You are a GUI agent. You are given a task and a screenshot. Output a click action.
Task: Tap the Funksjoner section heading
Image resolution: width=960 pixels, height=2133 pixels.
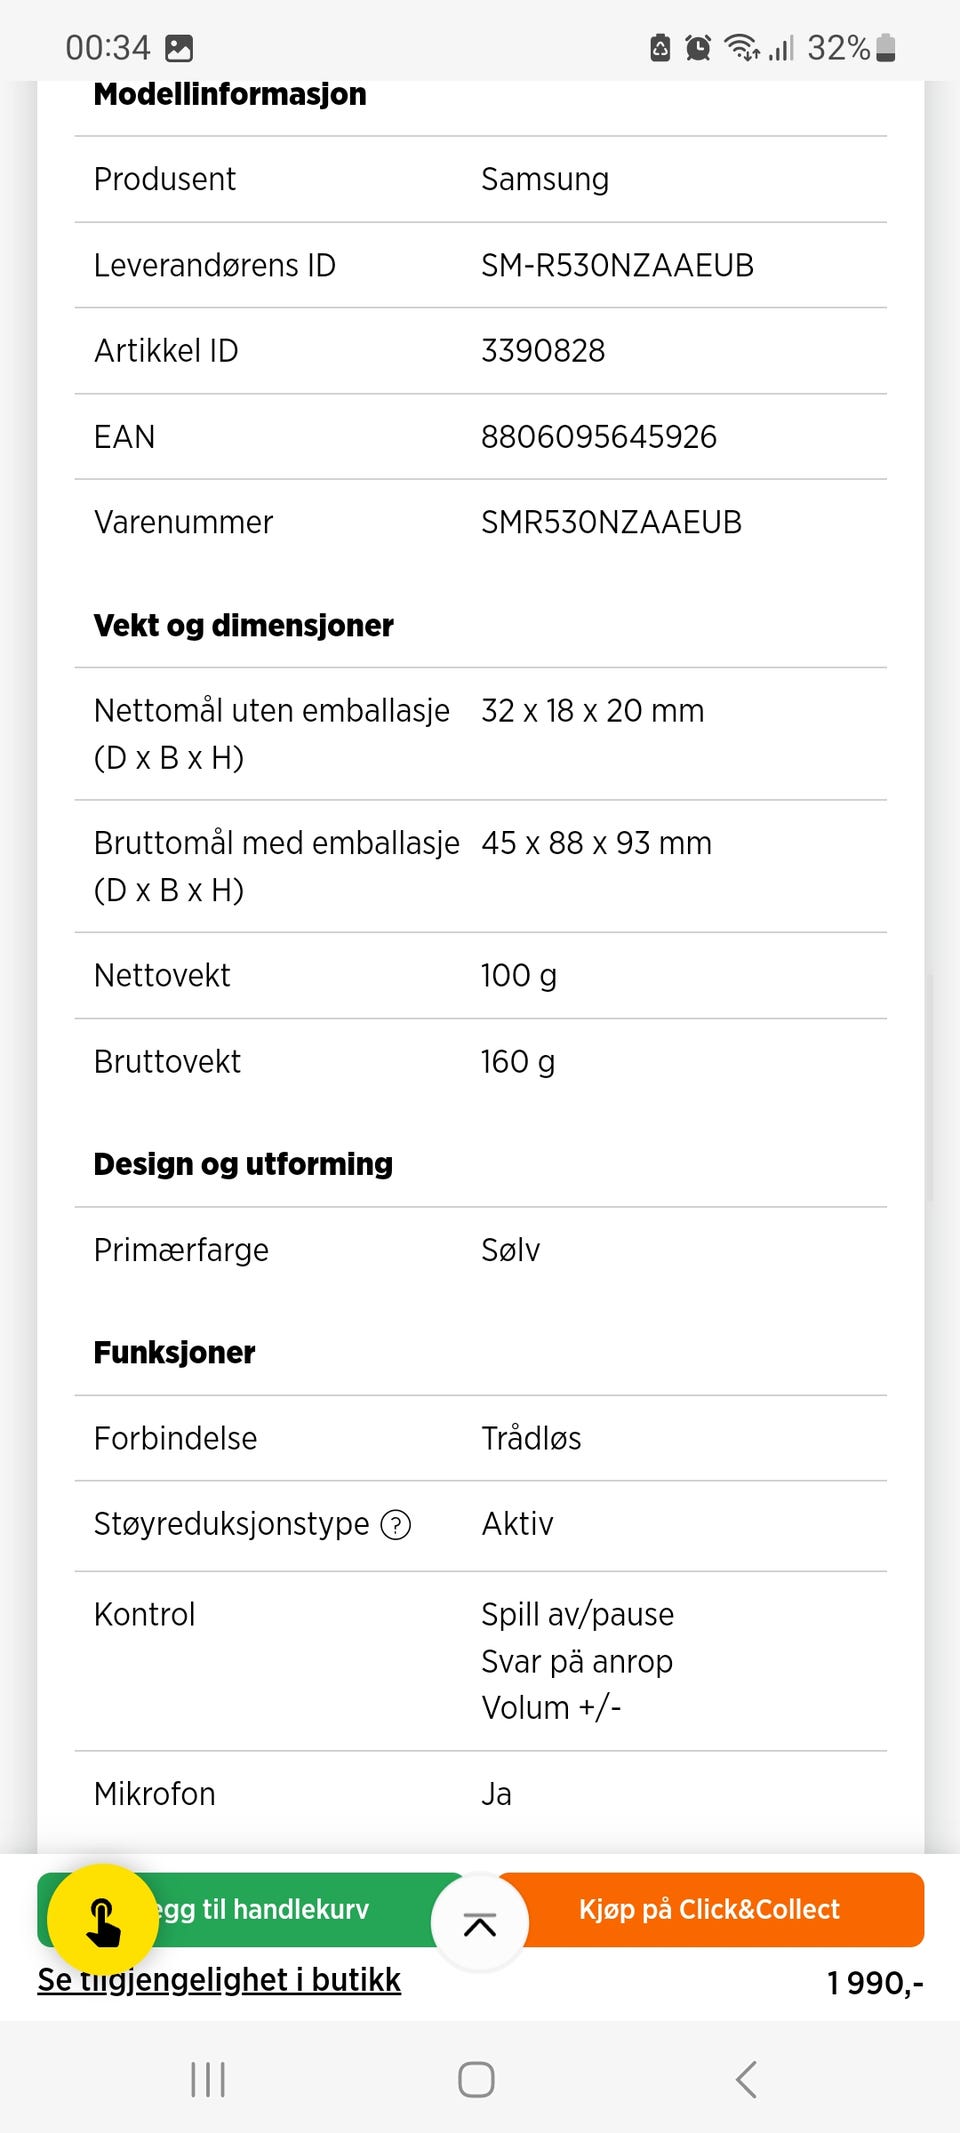coord(174,1353)
